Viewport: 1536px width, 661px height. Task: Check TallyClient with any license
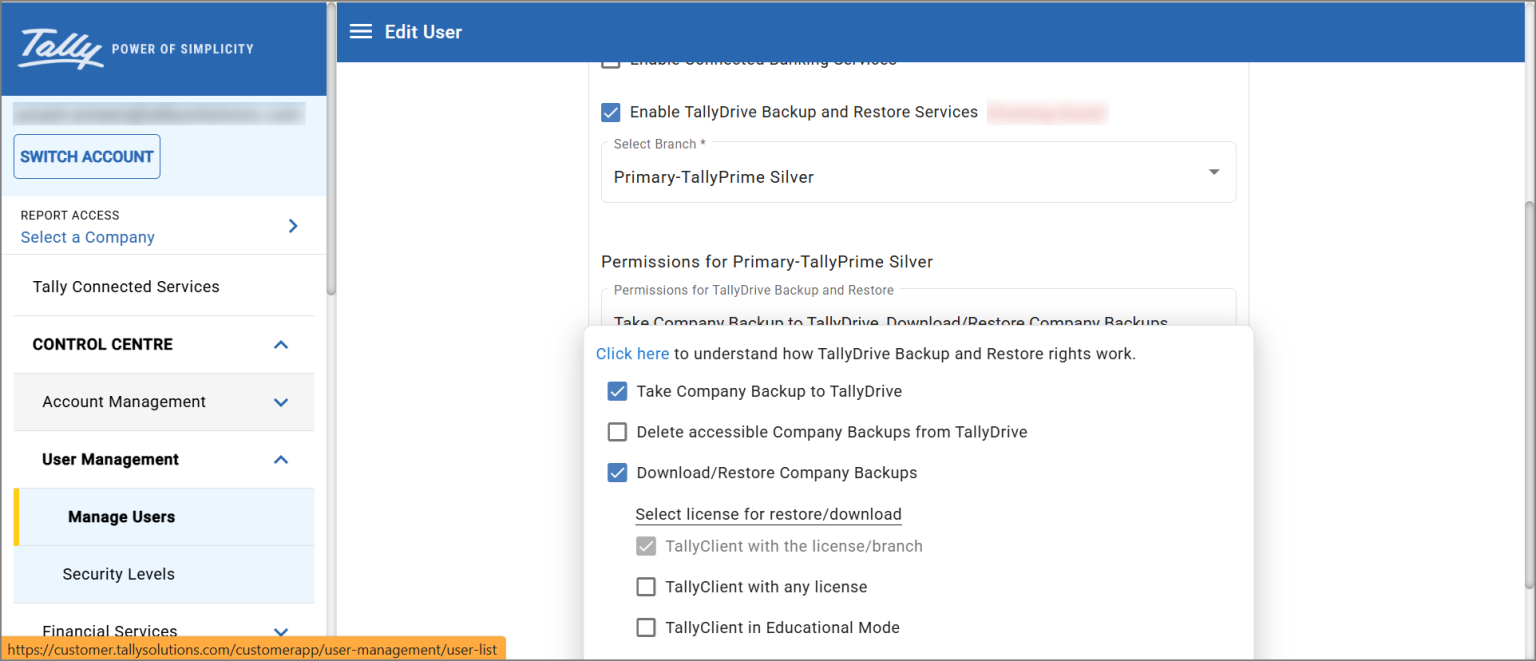[x=647, y=587]
